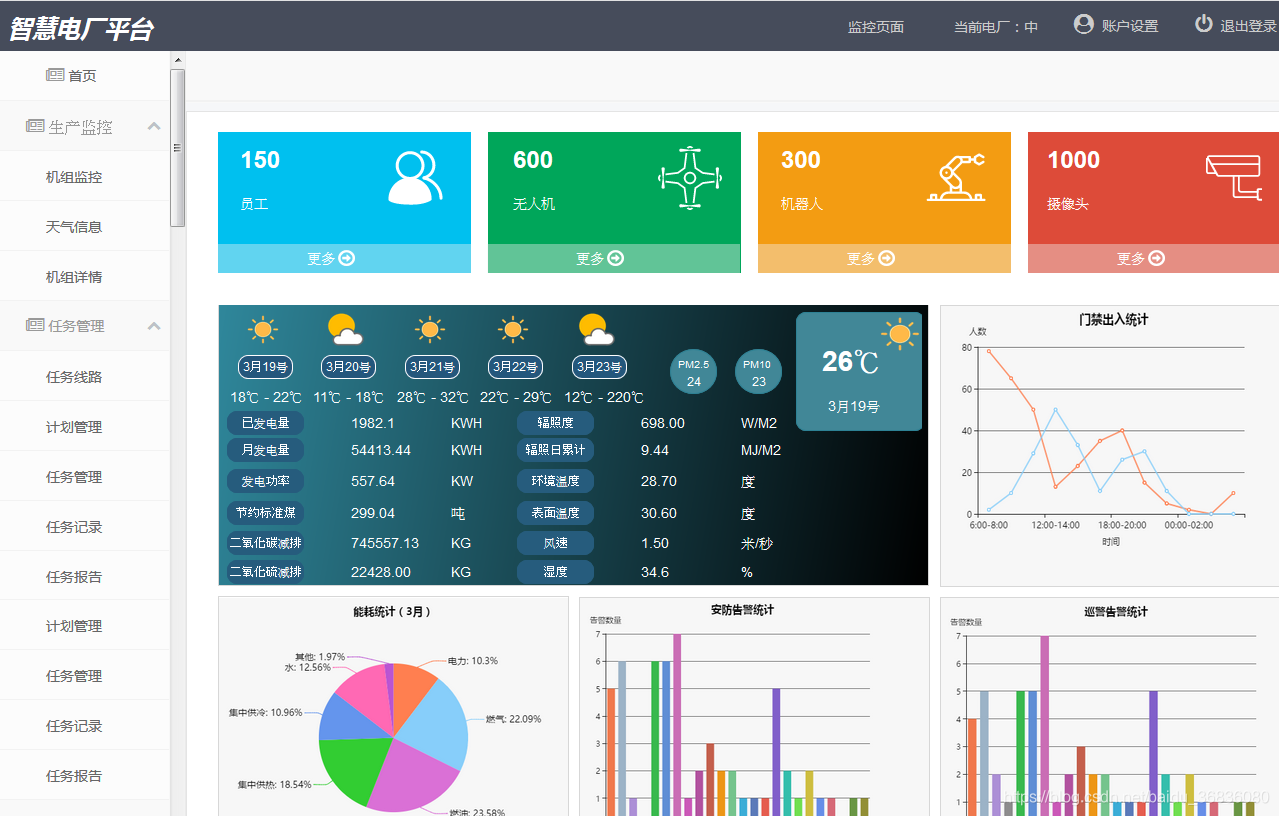Select the 3月22号 date pill

[x=515, y=367]
